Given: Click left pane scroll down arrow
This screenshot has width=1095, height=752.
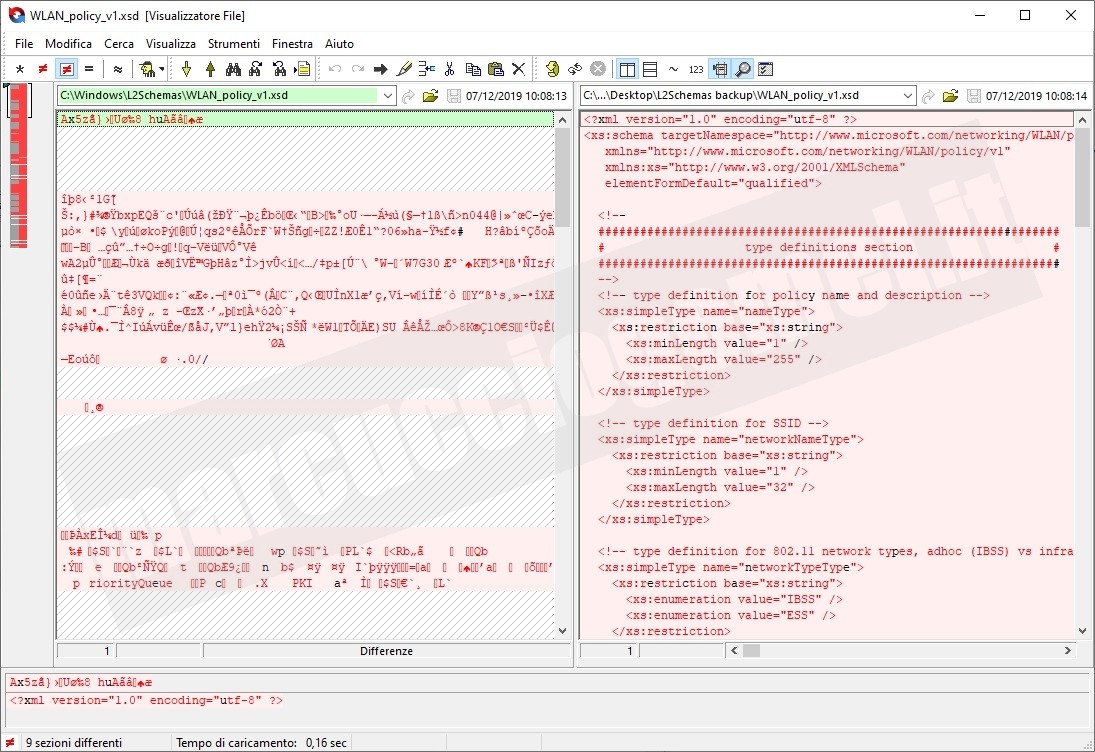Looking at the screenshot, I should (x=562, y=631).
